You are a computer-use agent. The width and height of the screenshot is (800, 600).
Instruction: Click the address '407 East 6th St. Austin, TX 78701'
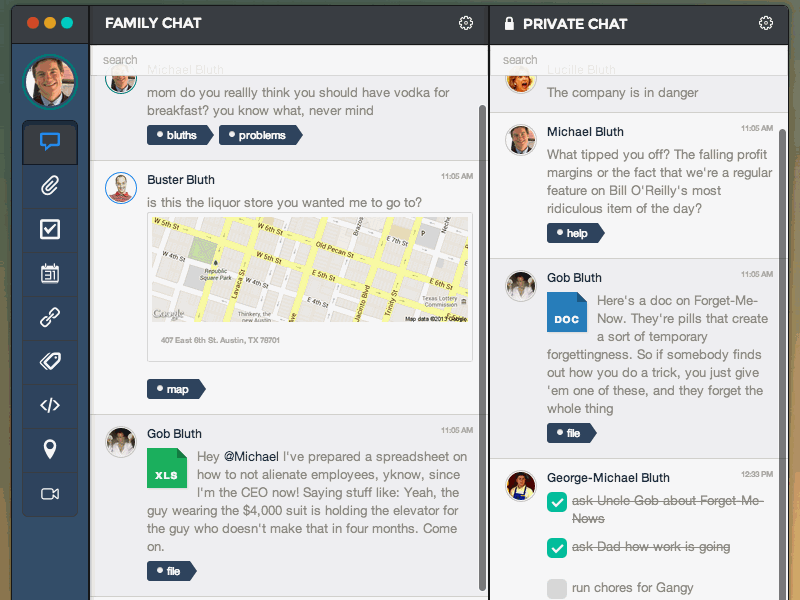click(220, 340)
